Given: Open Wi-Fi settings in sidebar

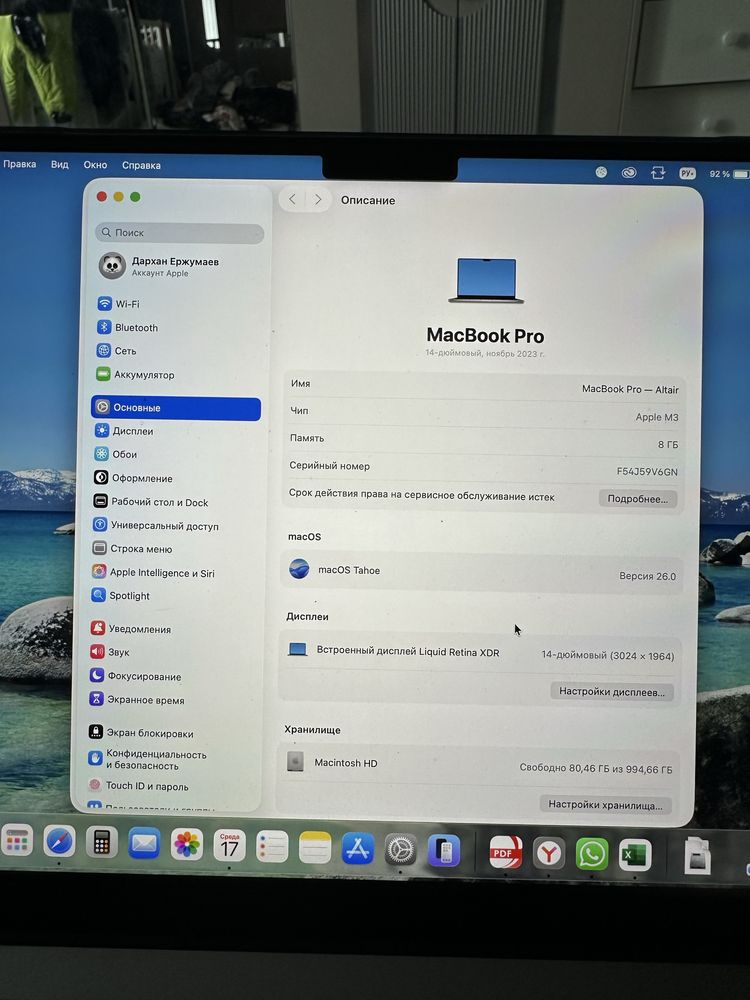Looking at the screenshot, I should point(118,304).
